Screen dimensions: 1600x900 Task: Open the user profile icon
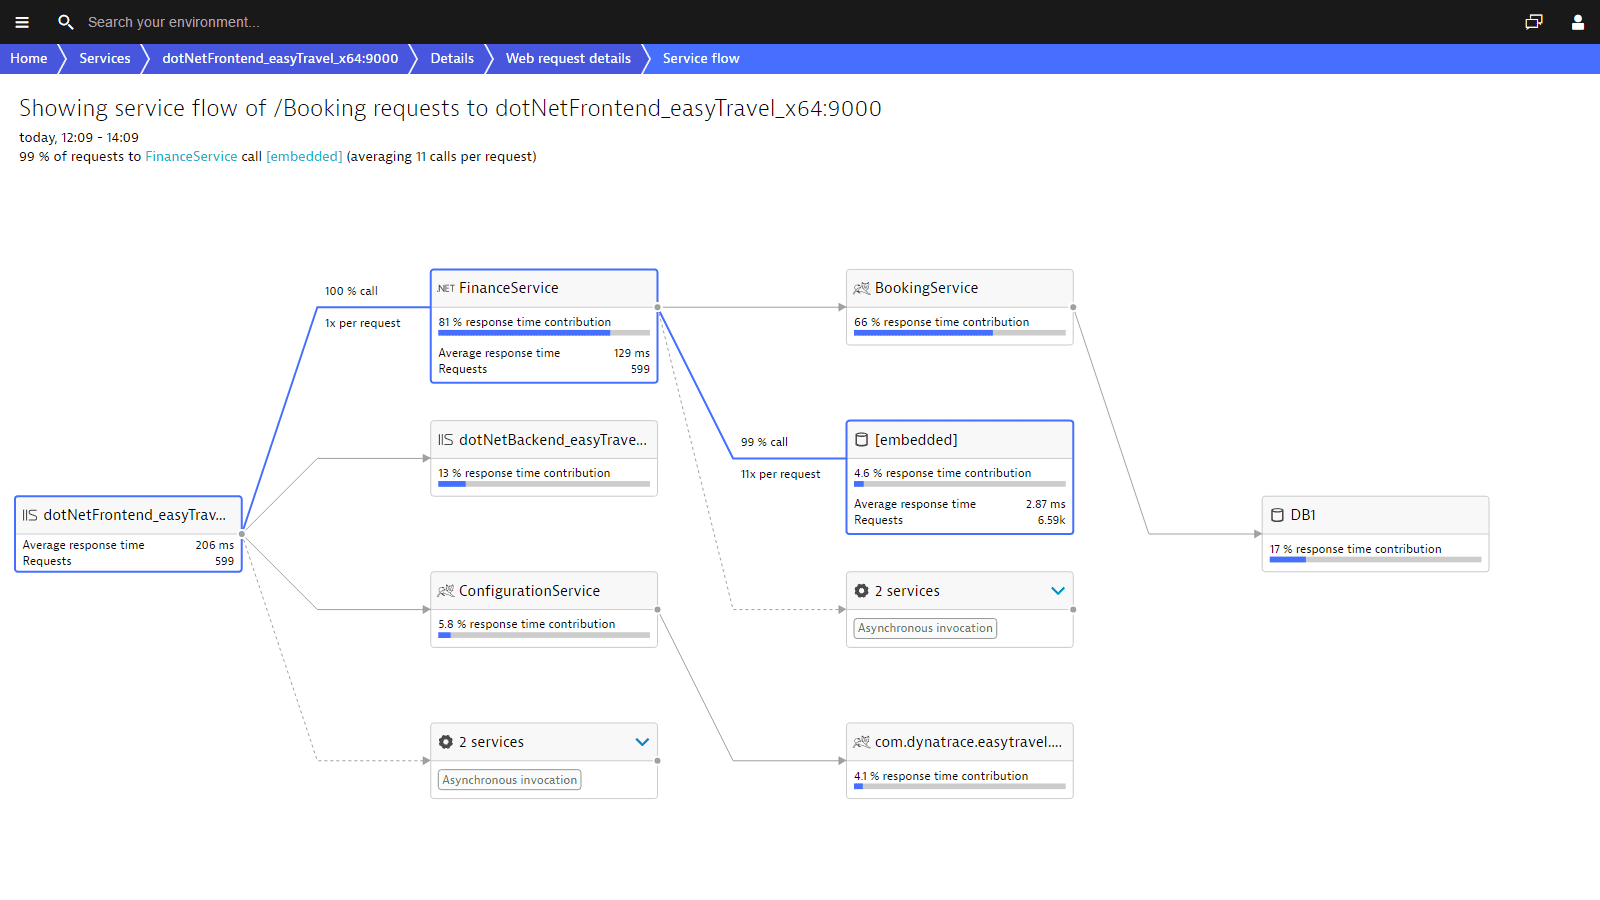(x=1578, y=22)
